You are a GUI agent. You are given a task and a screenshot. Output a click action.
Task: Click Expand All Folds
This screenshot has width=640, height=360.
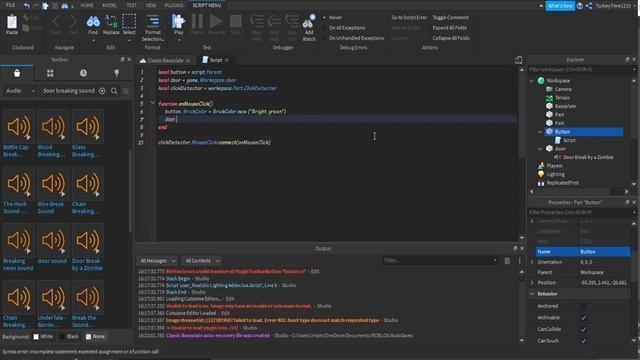pyautogui.click(x=449, y=28)
